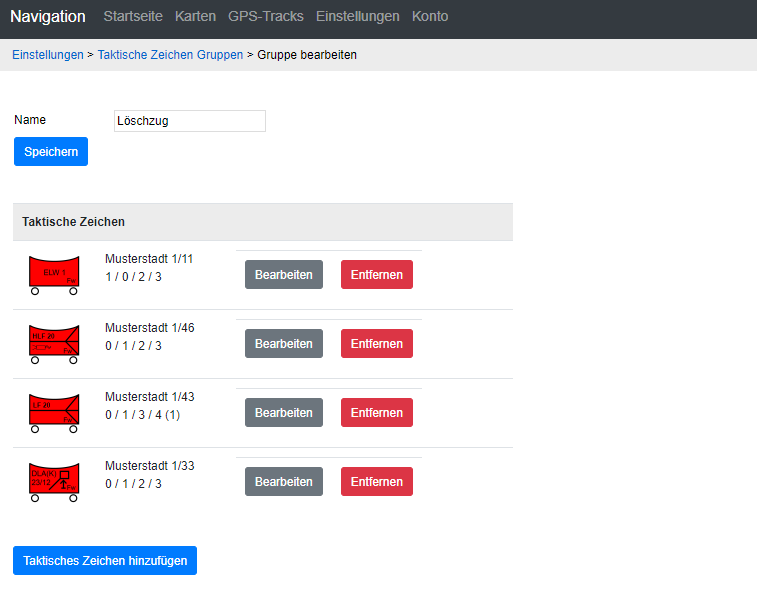Follow the Taktische Zeichen Gruppen breadcrumb link
This screenshot has width=757, height=599.
pos(170,55)
